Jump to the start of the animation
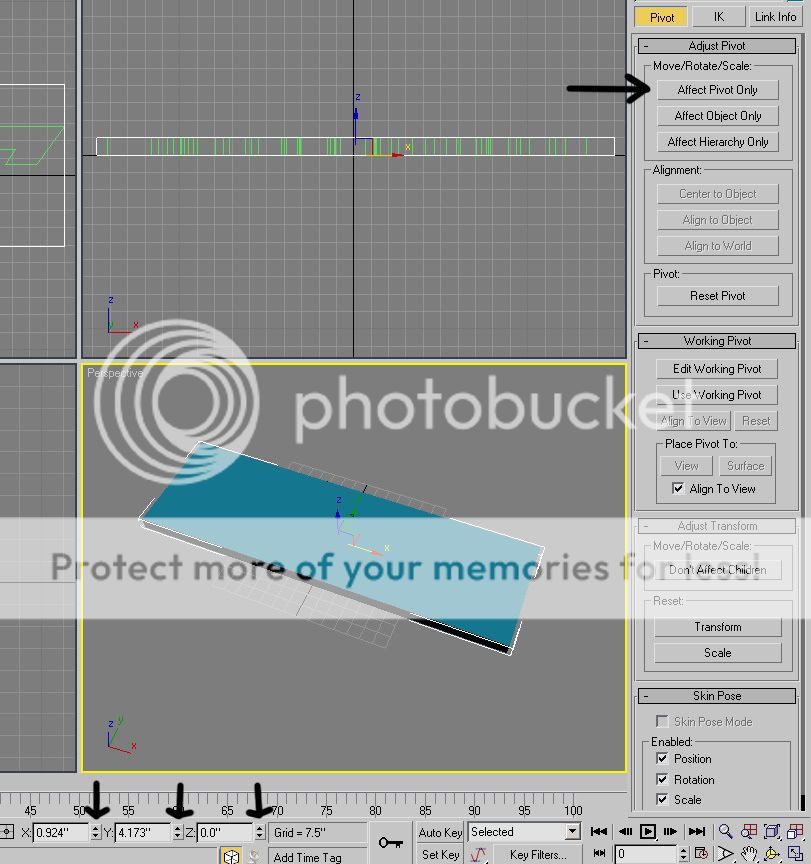This screenshot has width=811, height=864. coord(598,831)
